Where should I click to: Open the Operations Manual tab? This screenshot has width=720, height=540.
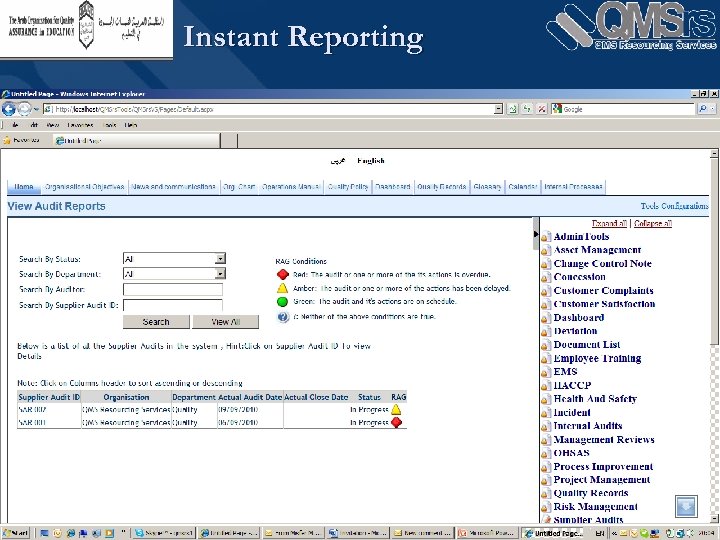click(x=291, y=187)
